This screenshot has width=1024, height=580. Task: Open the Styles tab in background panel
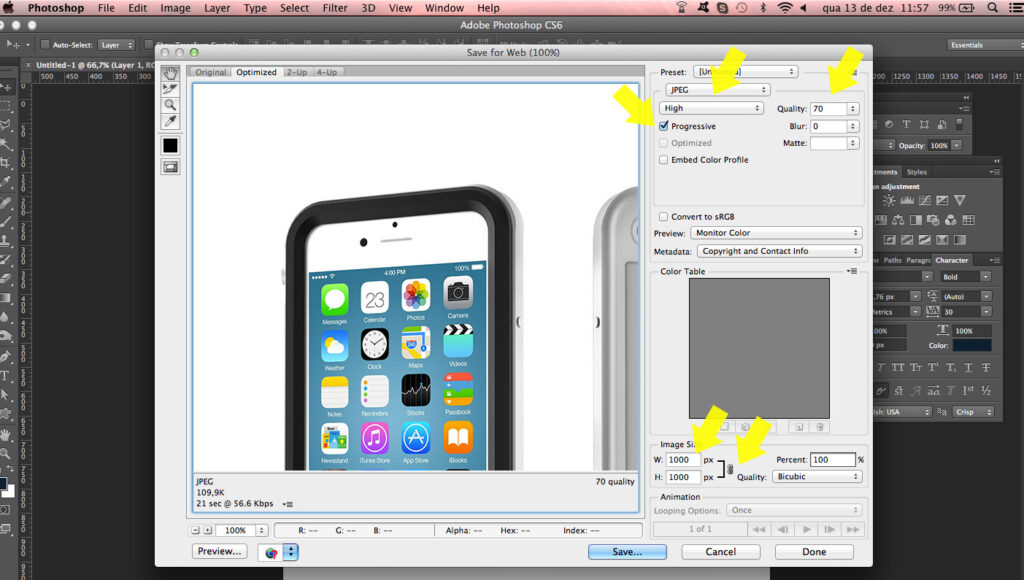tap(916, 172)
